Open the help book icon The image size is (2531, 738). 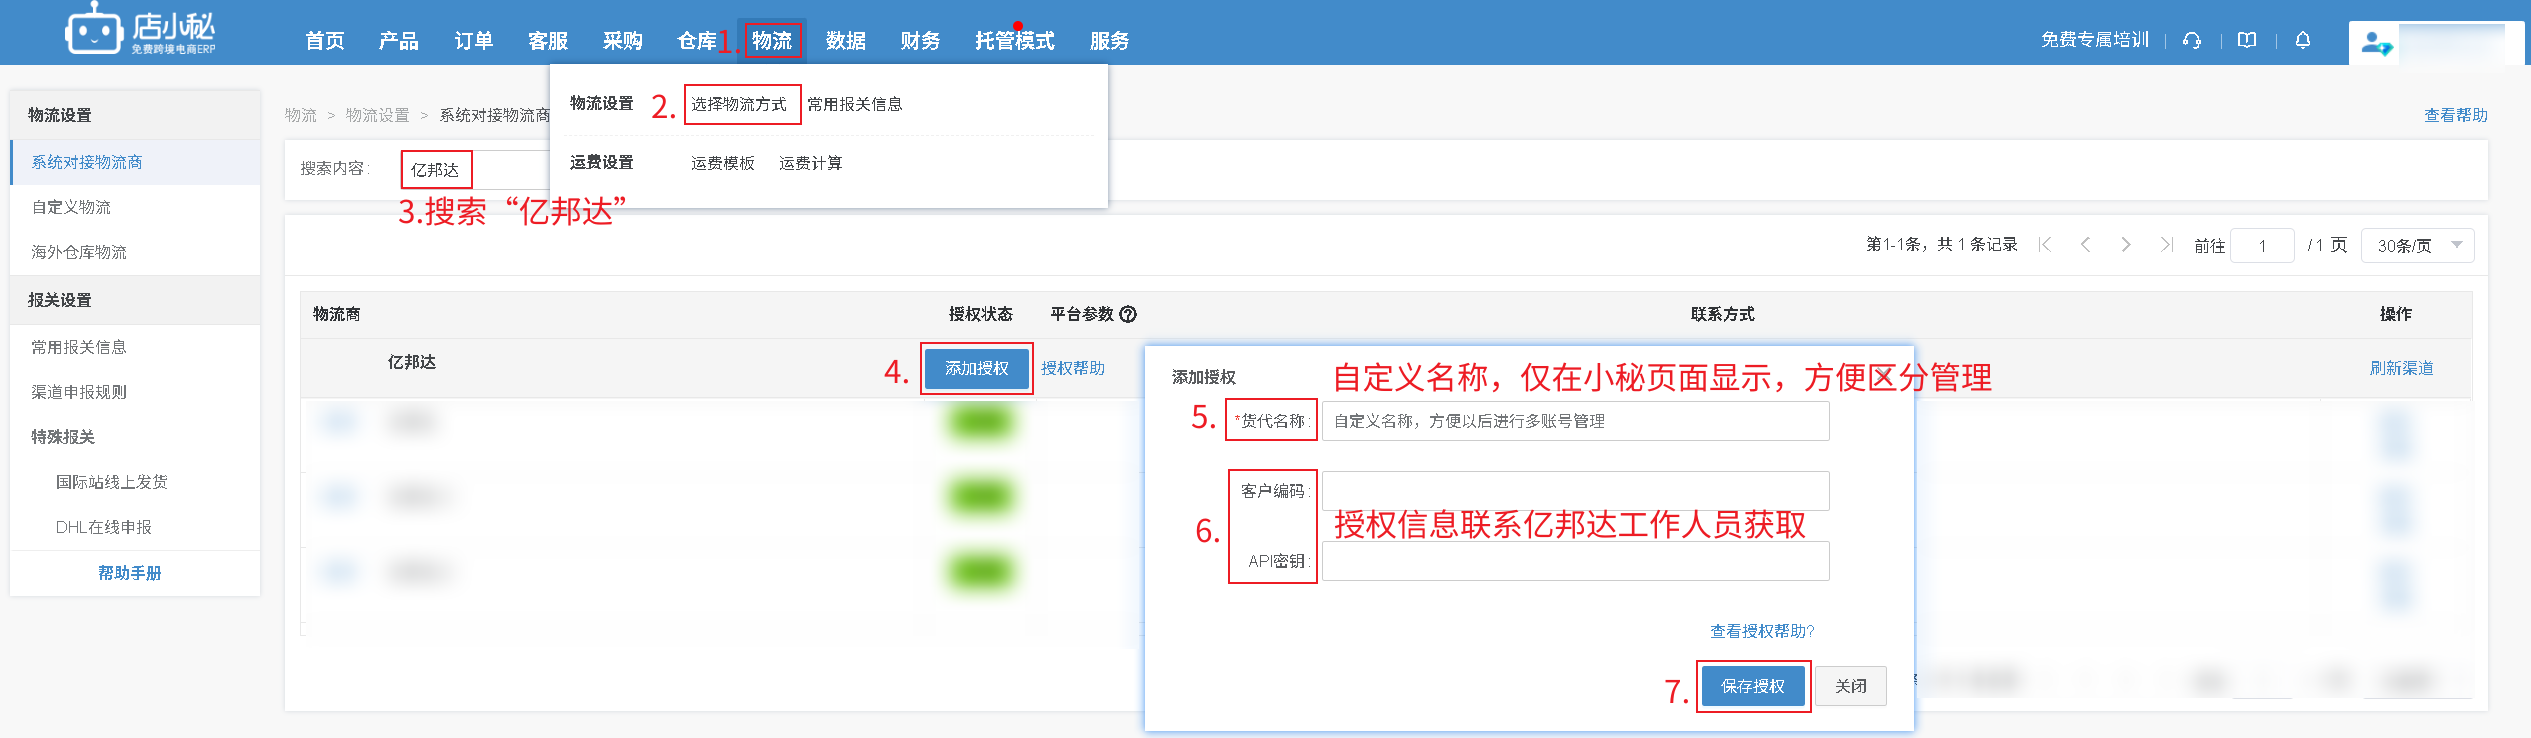click(x=2247, y=40)
